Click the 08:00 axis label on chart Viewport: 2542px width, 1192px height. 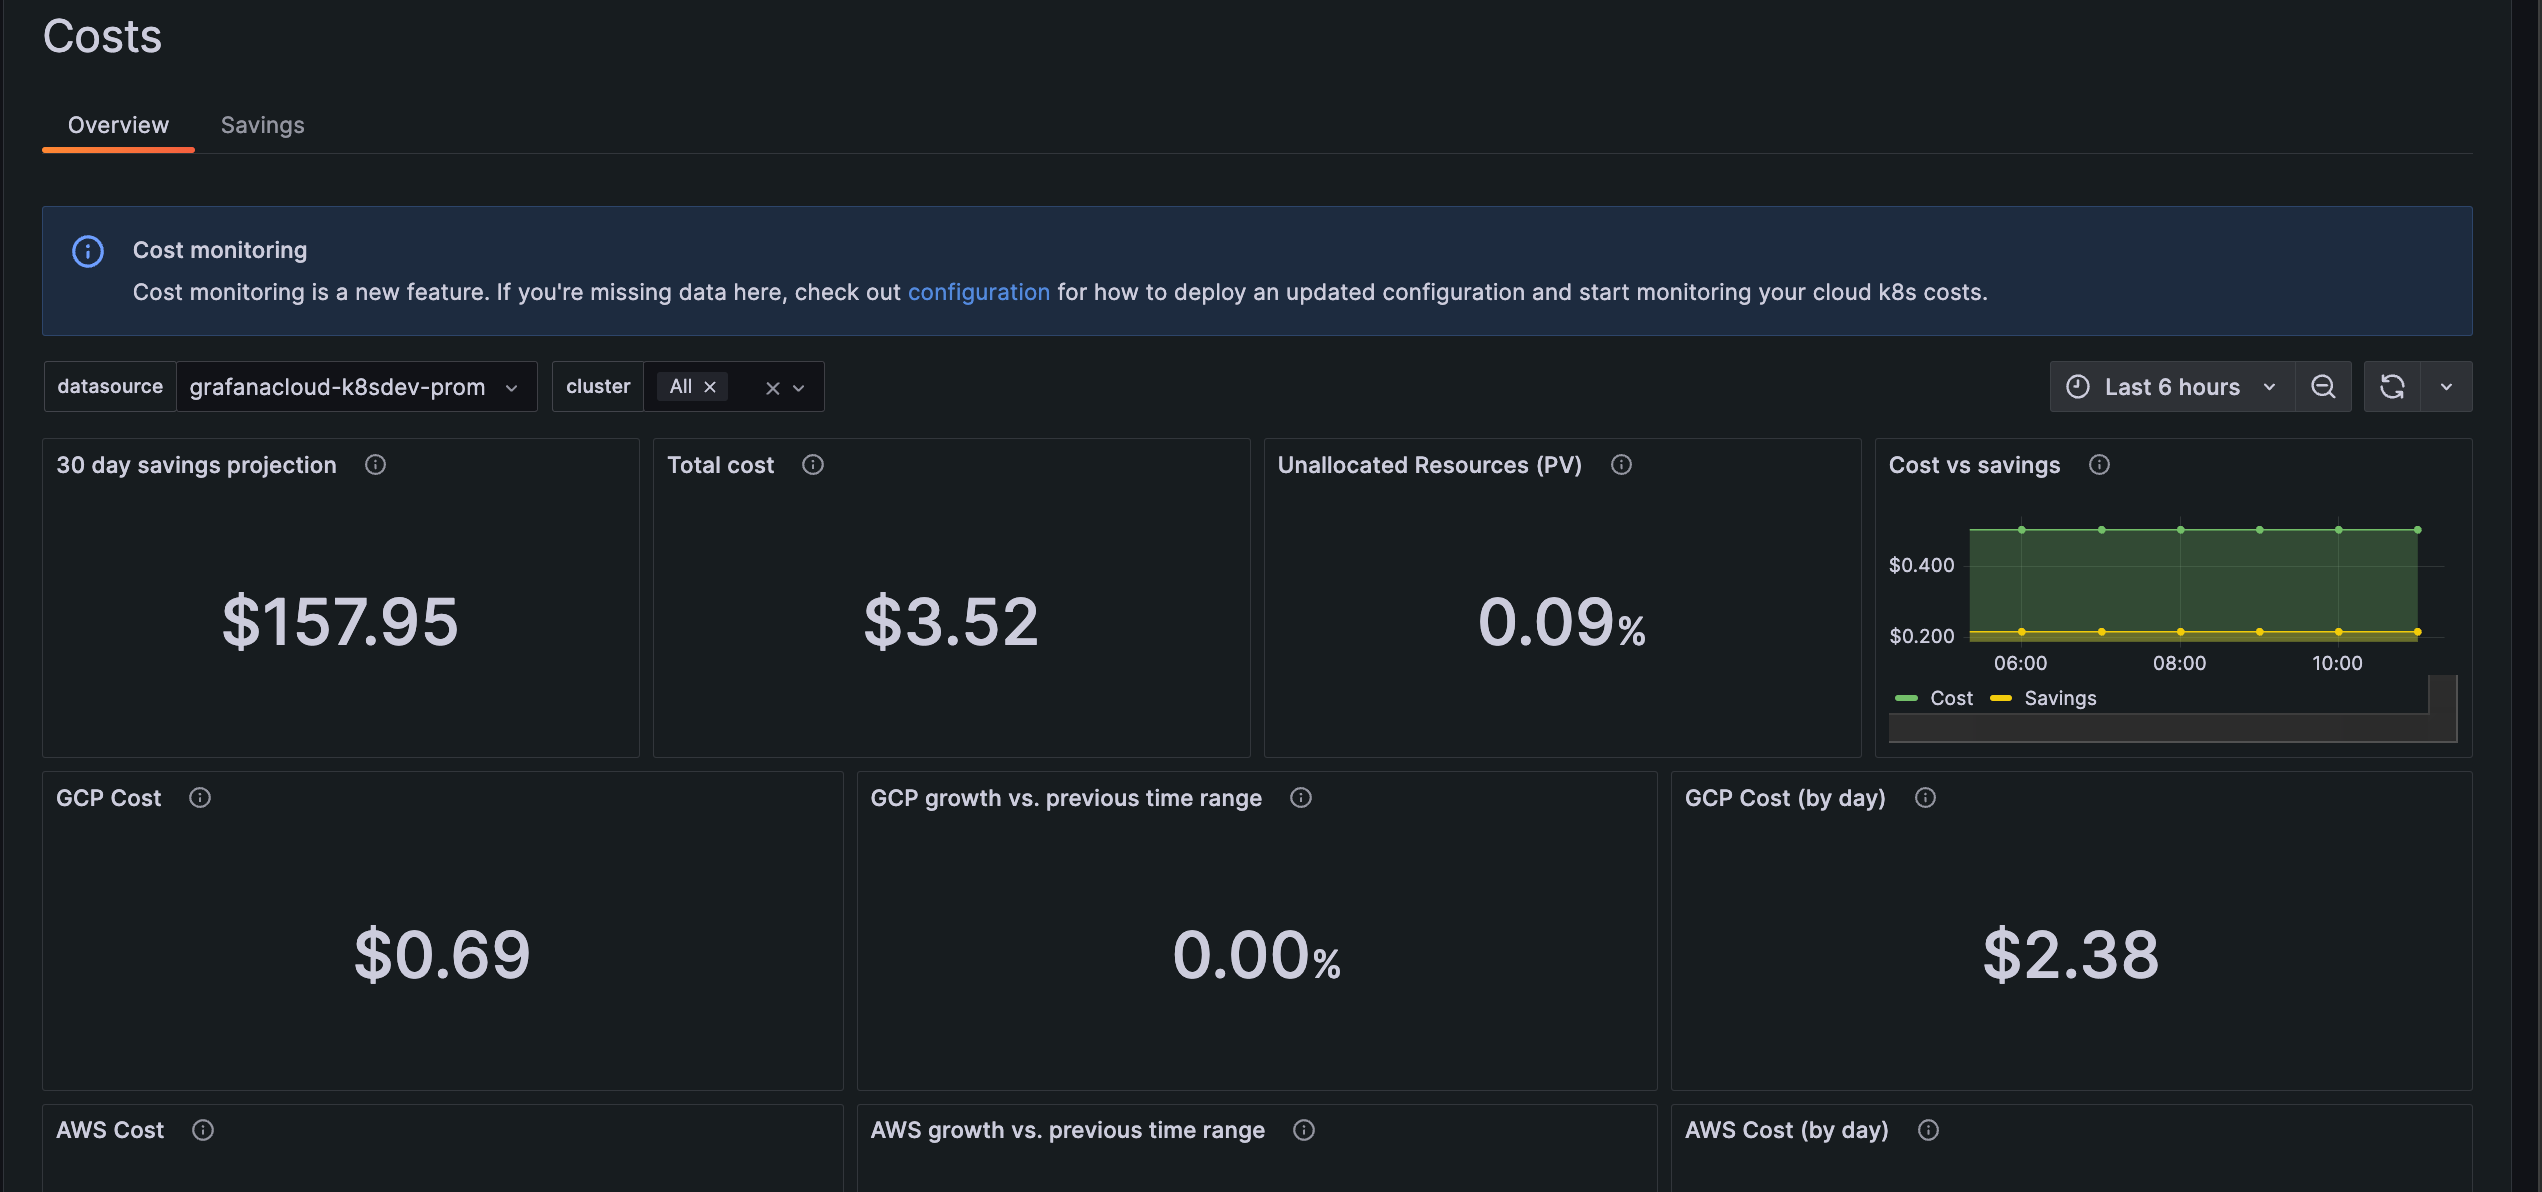point(2179,663)
